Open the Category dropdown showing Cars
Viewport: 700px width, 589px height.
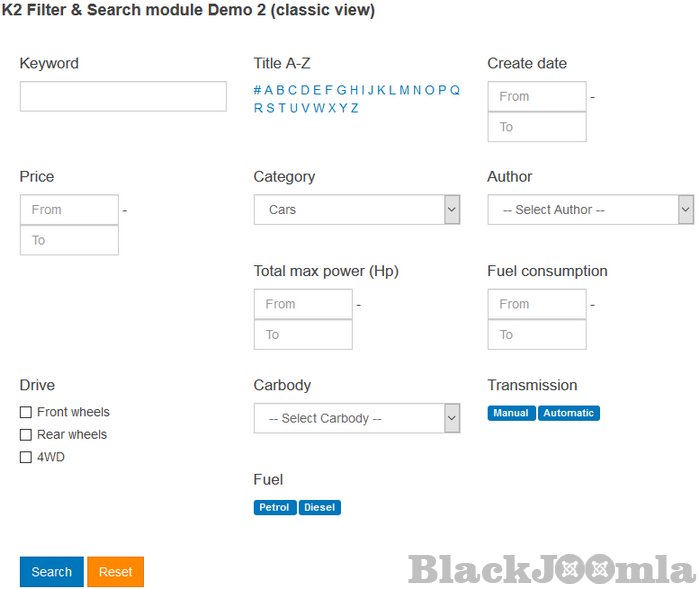click(356, 210)
